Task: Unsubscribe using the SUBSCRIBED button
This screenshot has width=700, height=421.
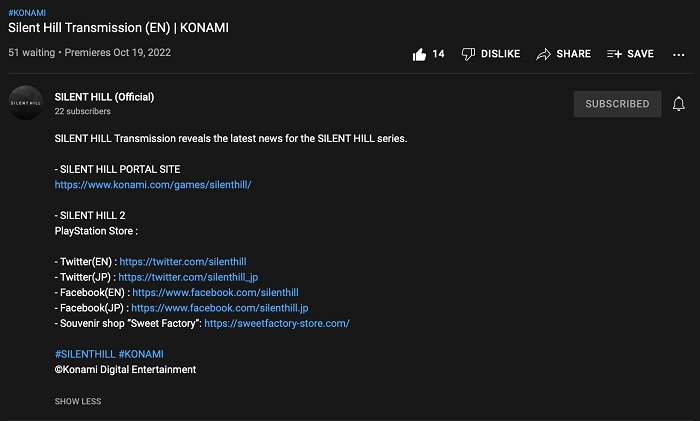Action: coord(617,104)
